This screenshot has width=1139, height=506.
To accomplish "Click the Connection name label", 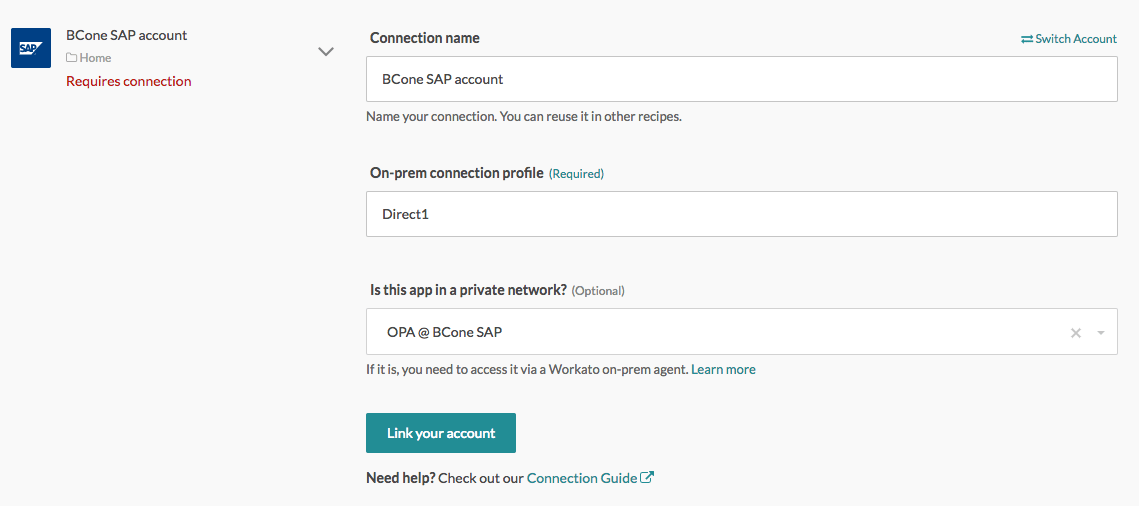I will pos(425,38).
